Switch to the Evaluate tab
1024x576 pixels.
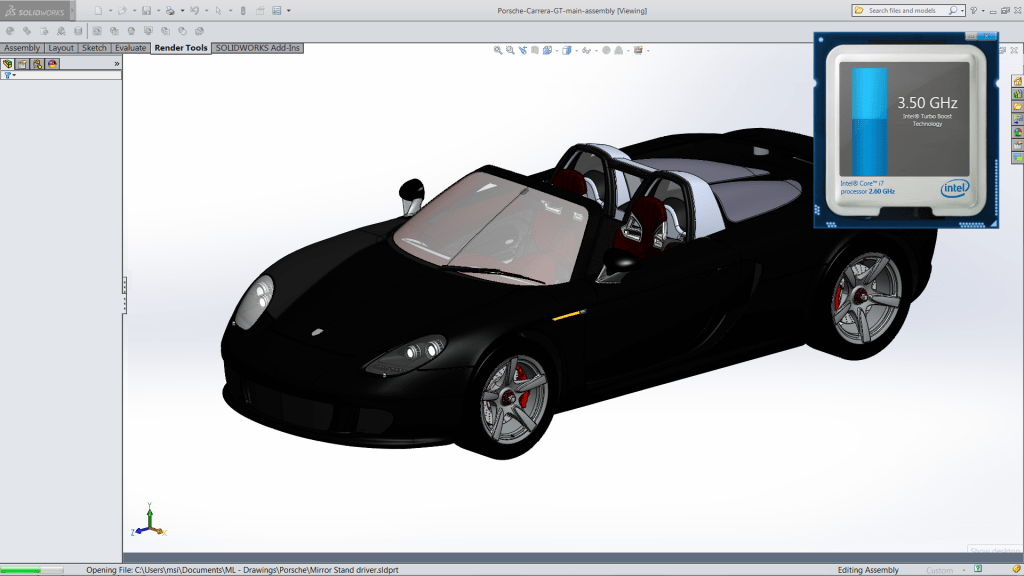point(130,48)
